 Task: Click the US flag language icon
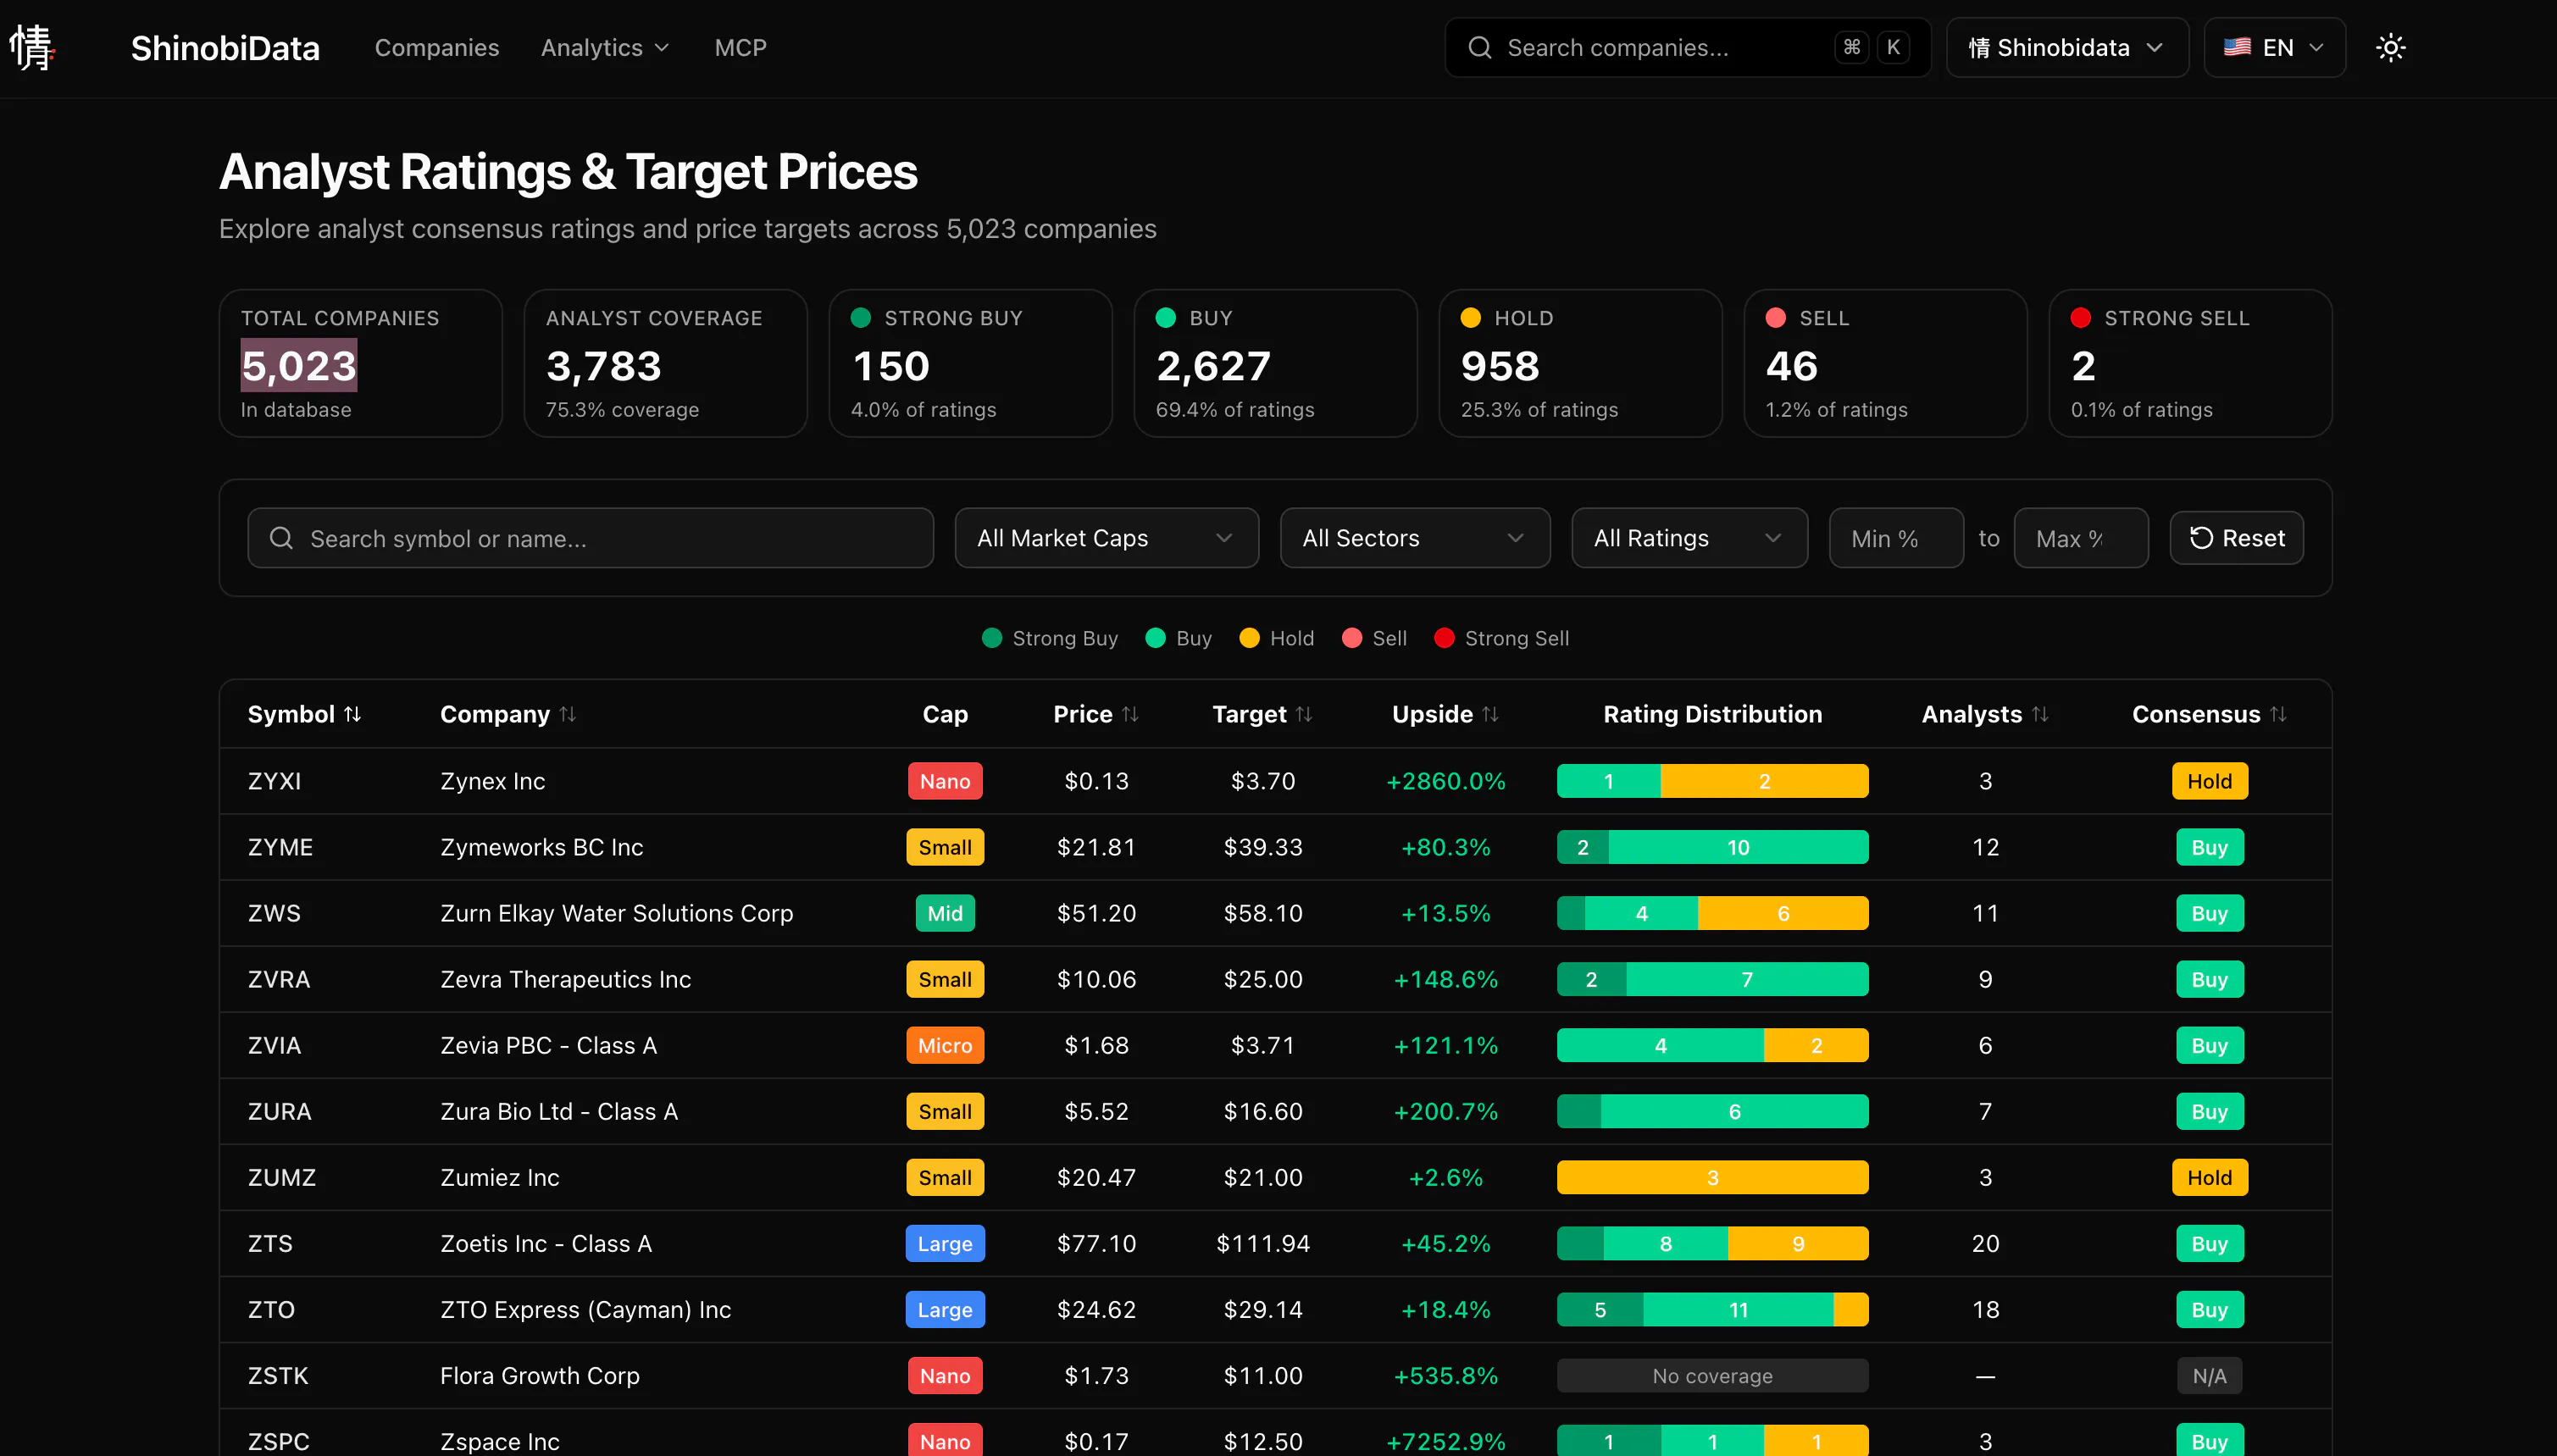click(2237, 47)
